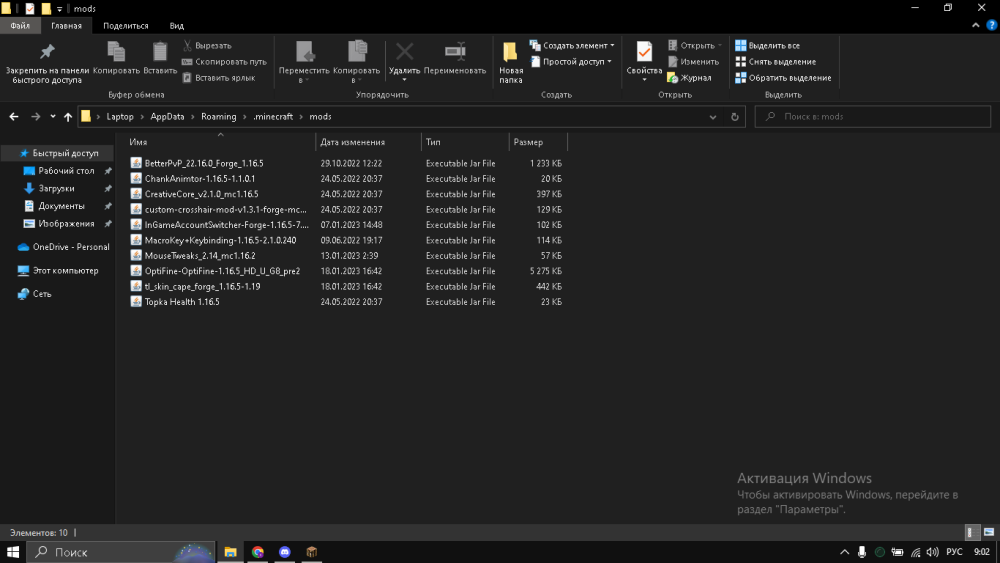1000x563 pixels.
Task: Click Laptop in the address breadcrumb
Action: 120,117
